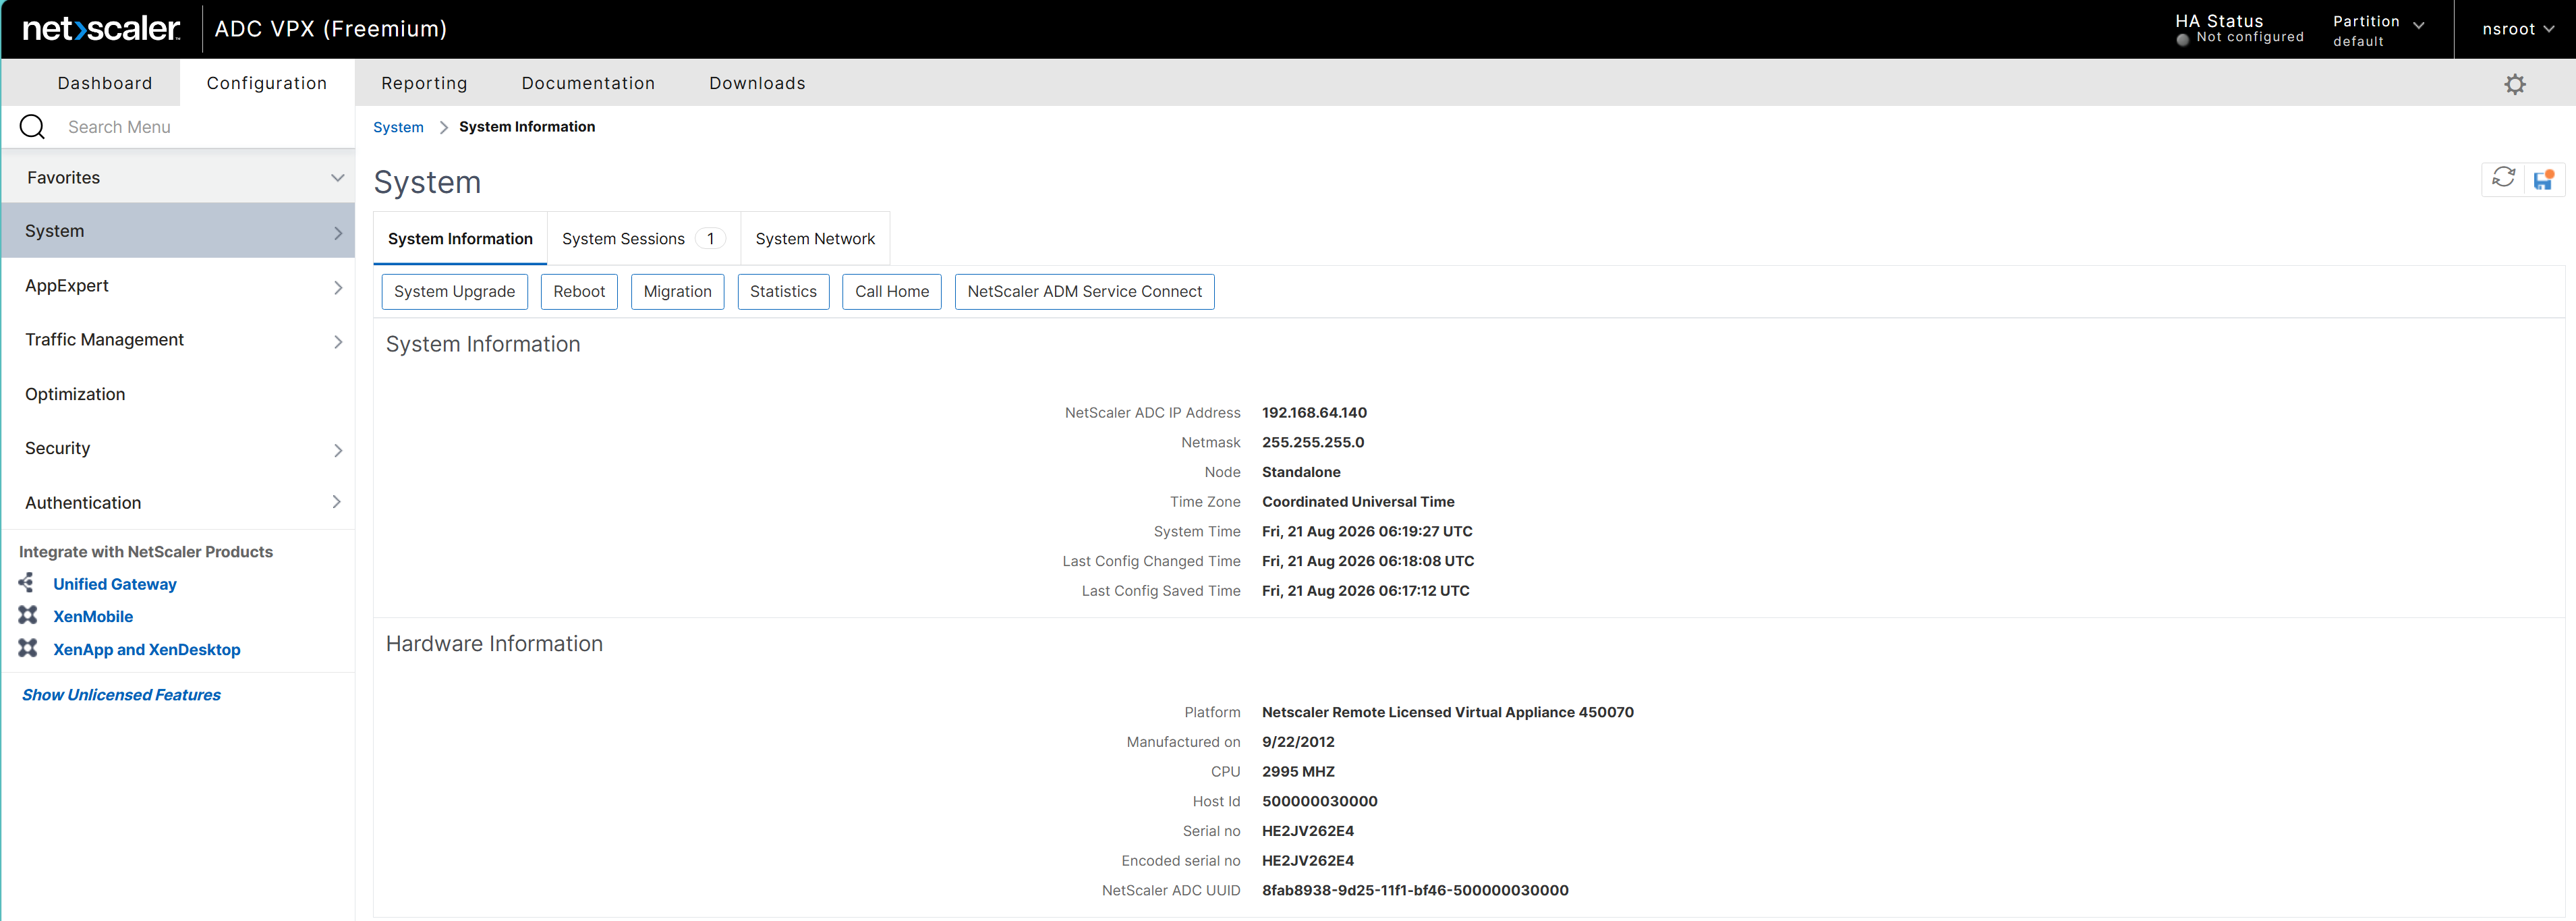Screen dimensions: 2576x921
Task: Open the Unified Gateway link
Action: click(x=115, y=584)
